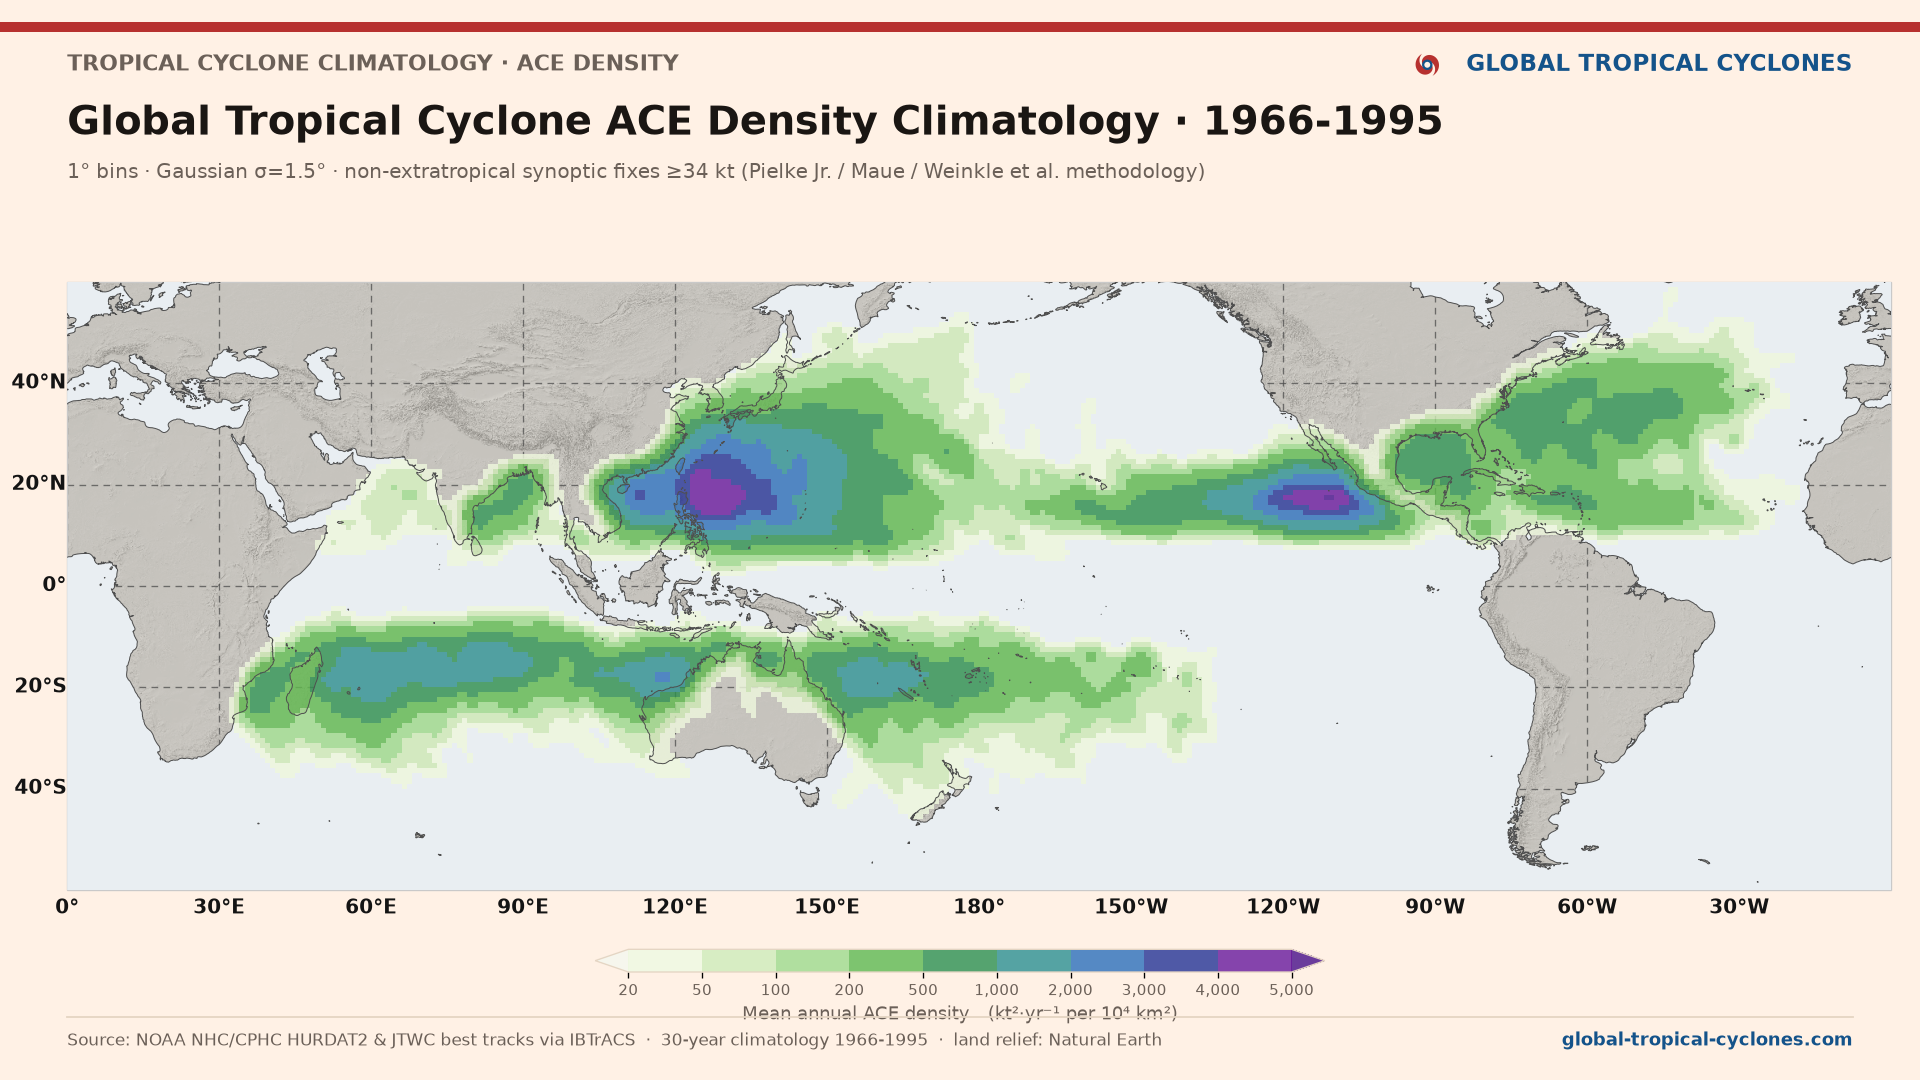Click the colorbar swatch between 4,000 and 5,000

click(1255, 961)
